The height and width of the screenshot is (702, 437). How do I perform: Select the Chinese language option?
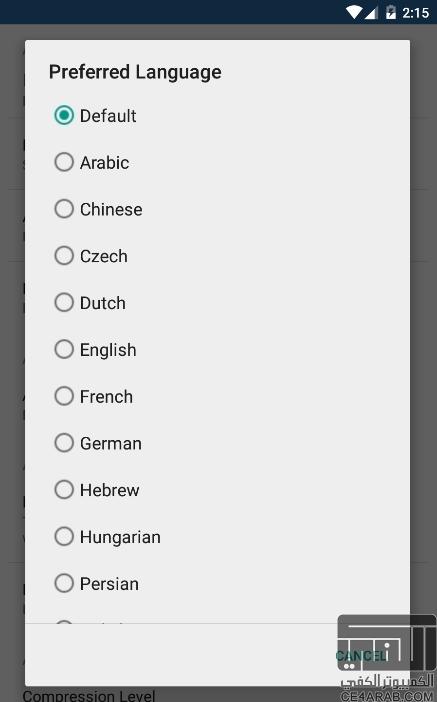pyautogui.click(x=64, y=209)
